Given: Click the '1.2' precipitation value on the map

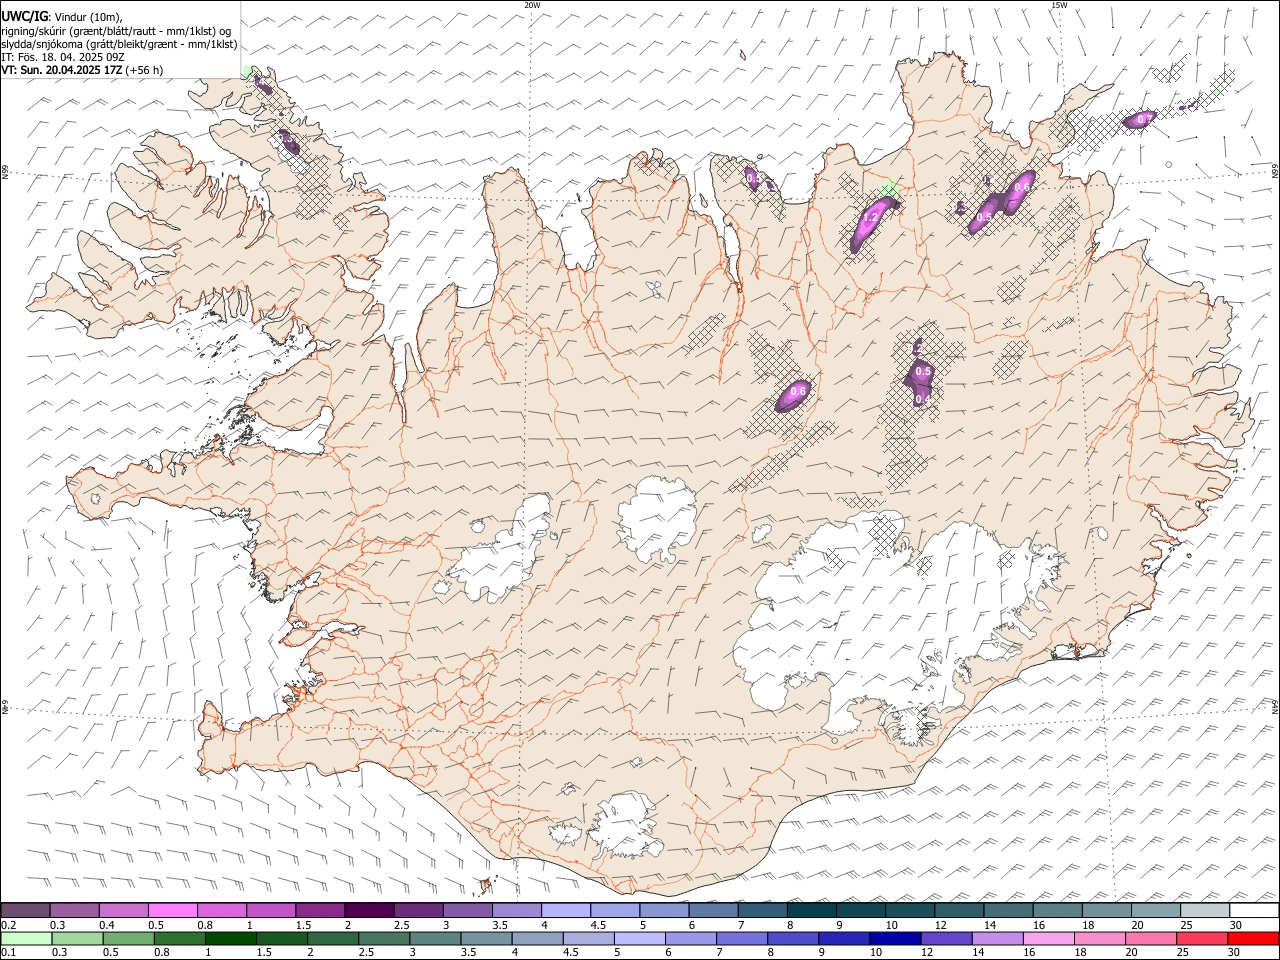Looking at the screenshot, I should click(870, 217).
